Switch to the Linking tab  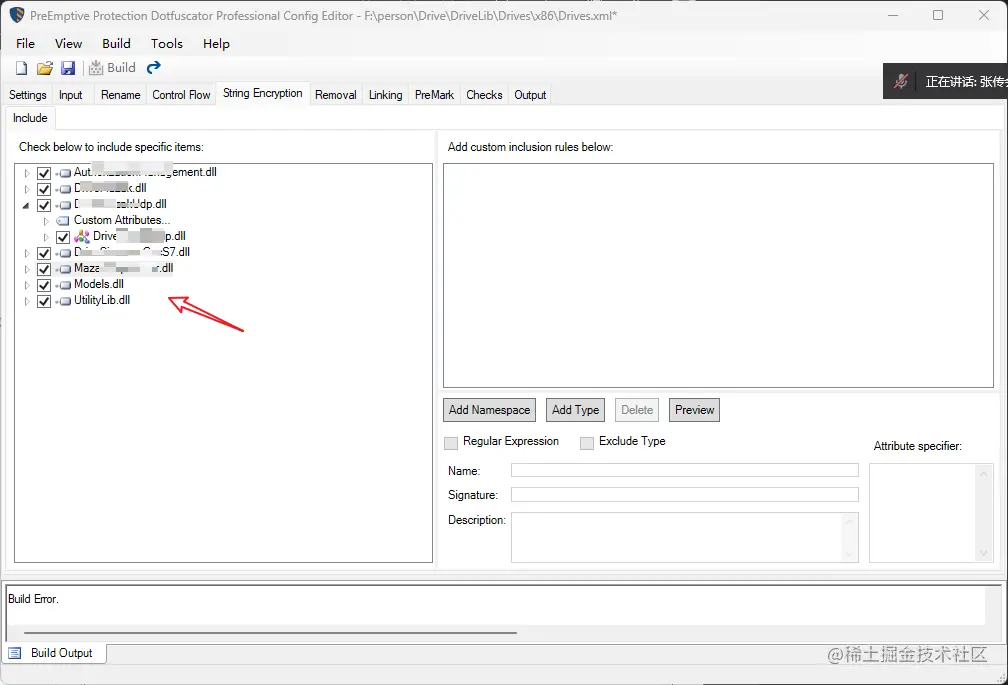click(385, 94)
